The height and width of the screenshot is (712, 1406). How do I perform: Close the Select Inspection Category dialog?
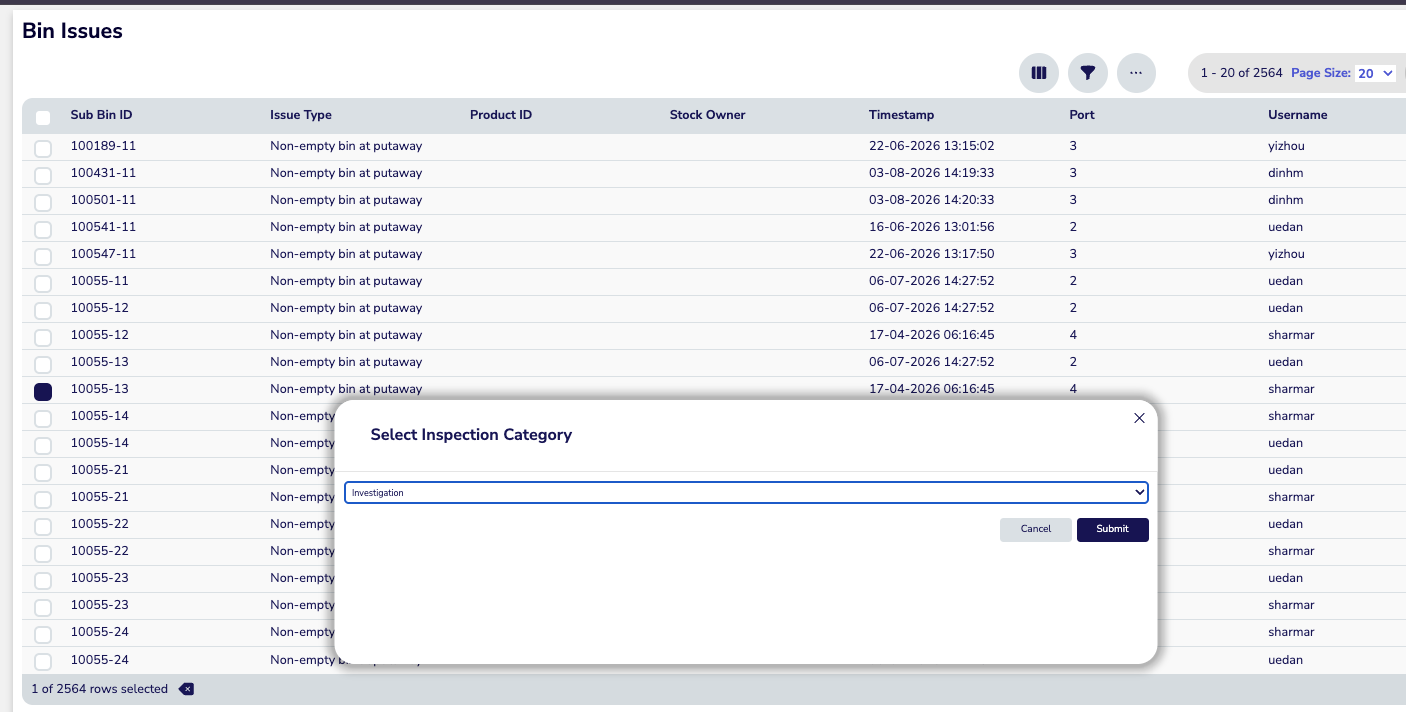point(1139,418)
